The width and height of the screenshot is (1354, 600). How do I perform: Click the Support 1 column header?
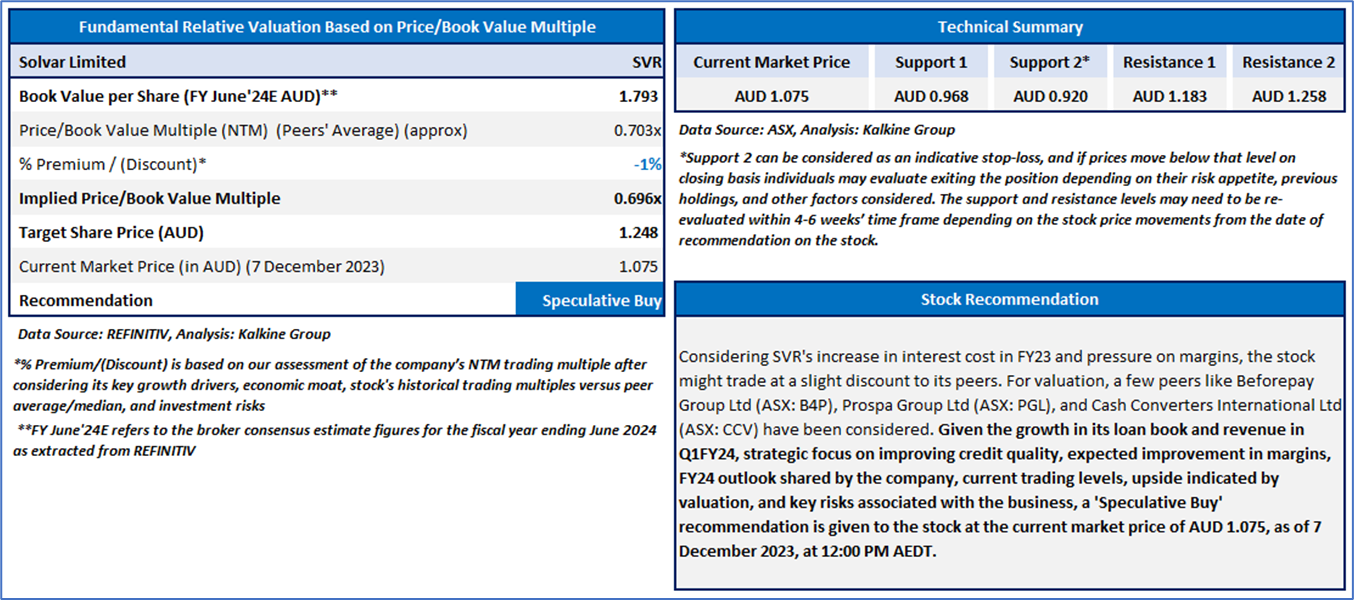pyautogui.click(x=931, y=62)
